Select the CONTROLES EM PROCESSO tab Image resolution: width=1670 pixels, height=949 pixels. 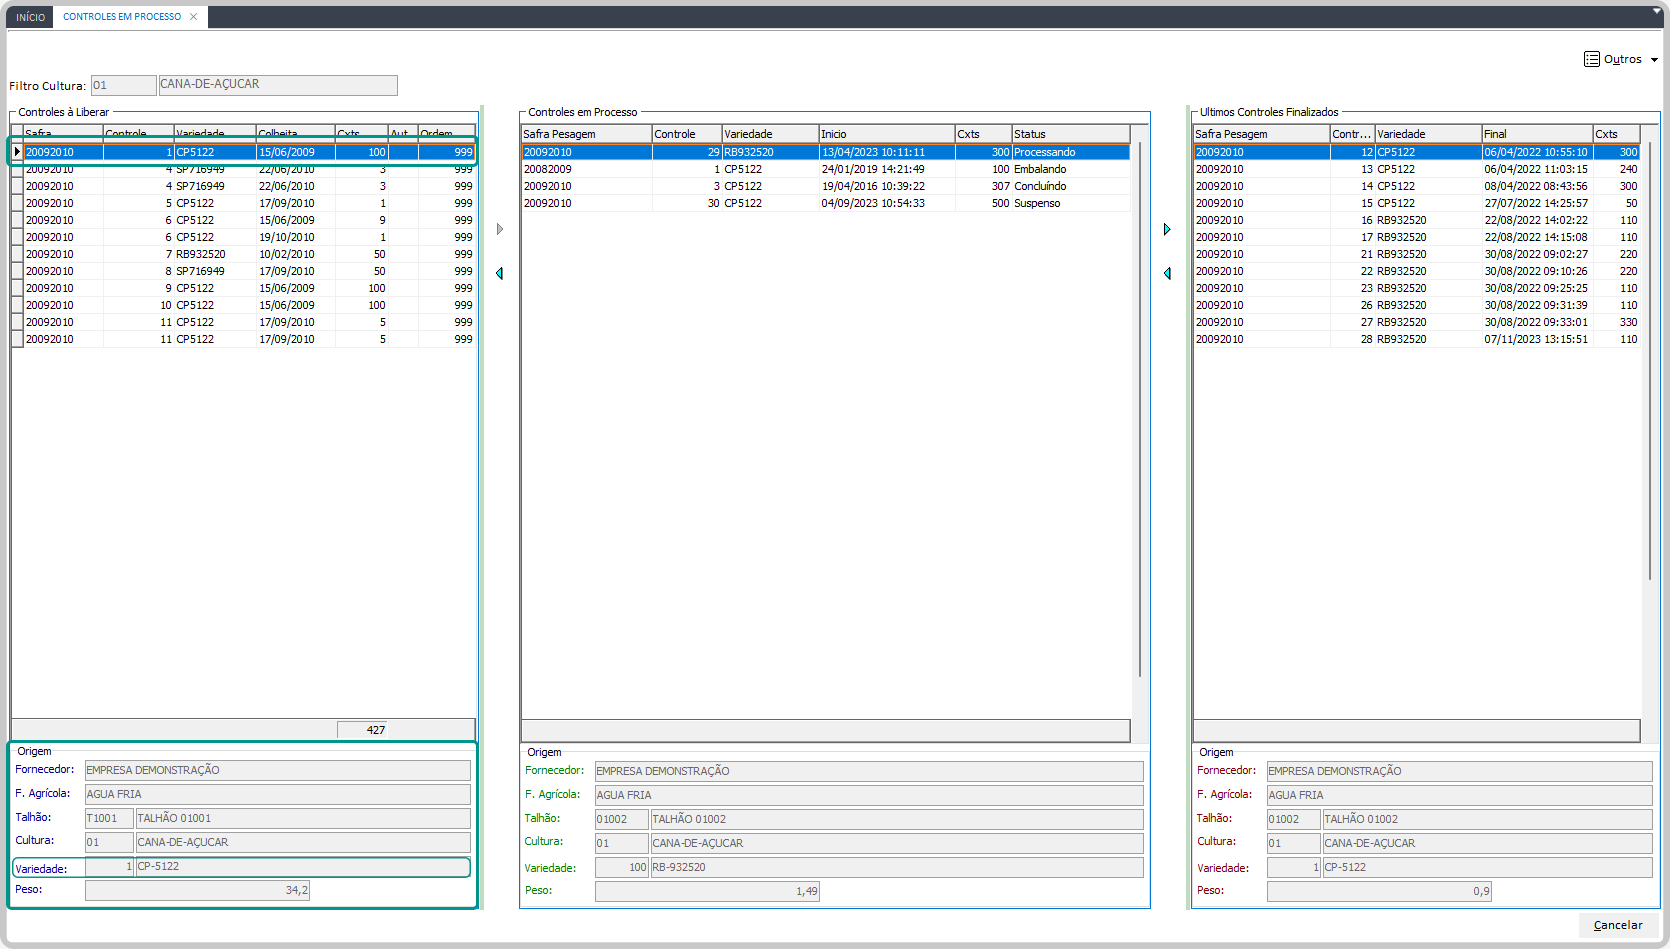122,17
